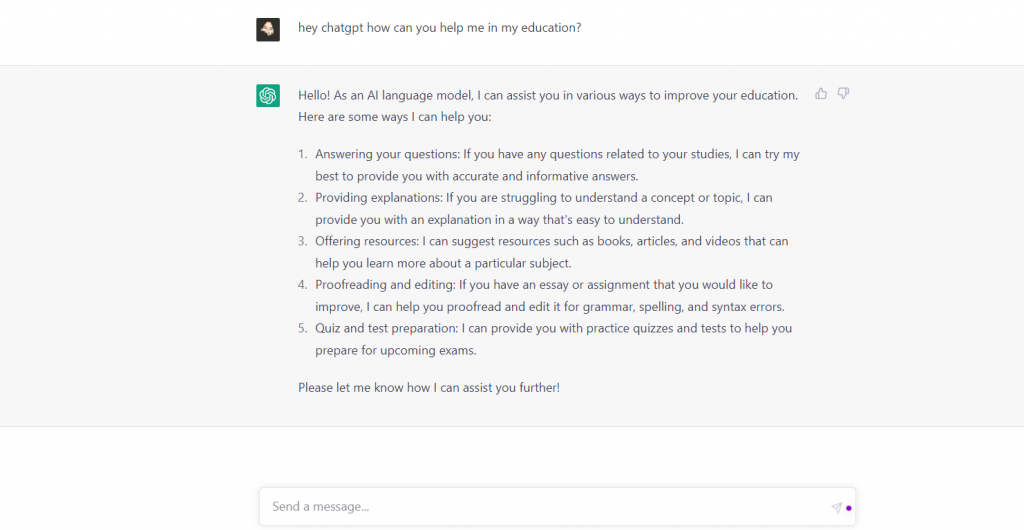1024x530 pixels.
Task: Click the user profile avatar
Action: pos(268,29)
